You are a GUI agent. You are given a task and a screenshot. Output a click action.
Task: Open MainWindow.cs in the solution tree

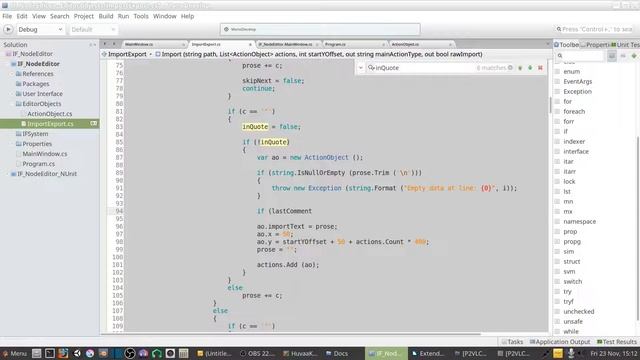pyautogui.click(x=44, y=154)
